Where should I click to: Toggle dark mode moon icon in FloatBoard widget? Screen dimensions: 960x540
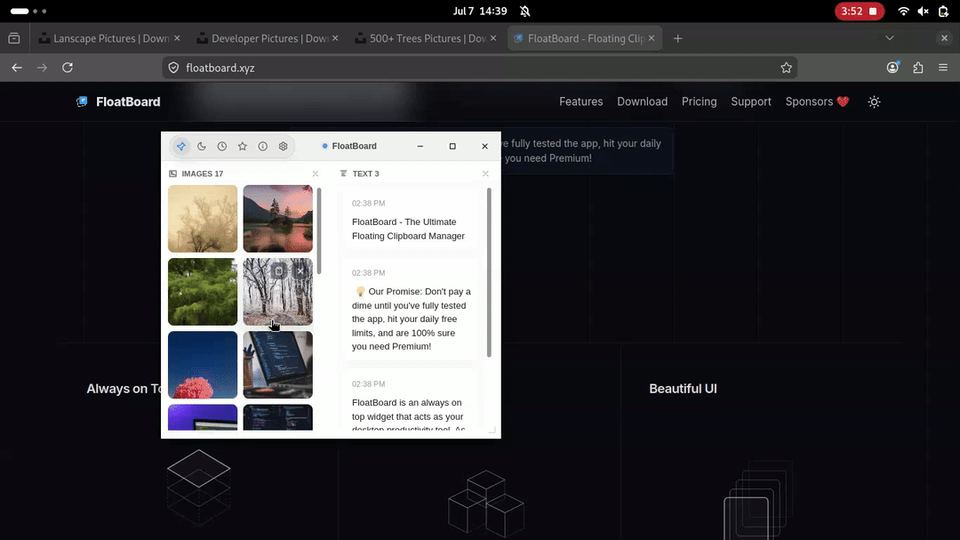(201, 146)
